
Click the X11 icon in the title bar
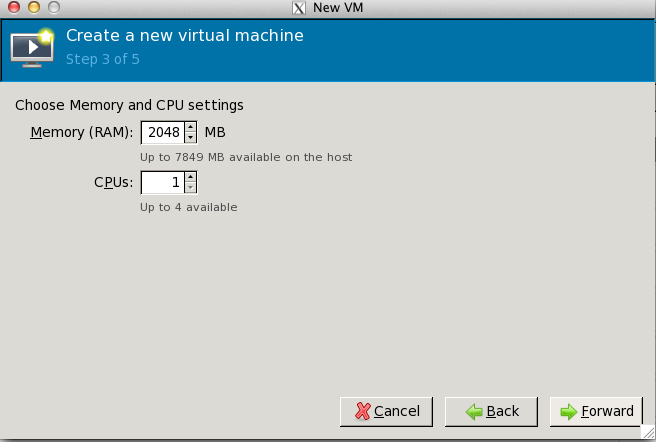(299, 8)
